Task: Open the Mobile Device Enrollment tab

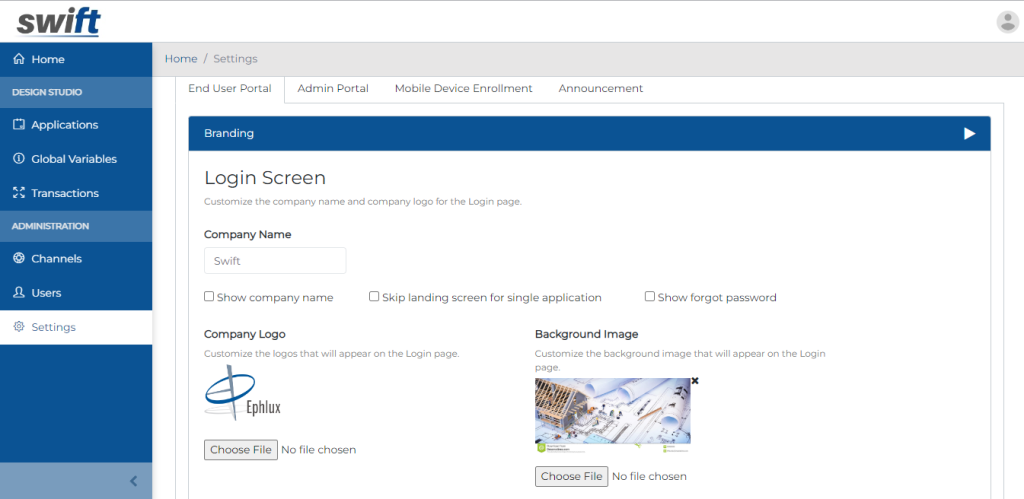Action: pos(463,88)
